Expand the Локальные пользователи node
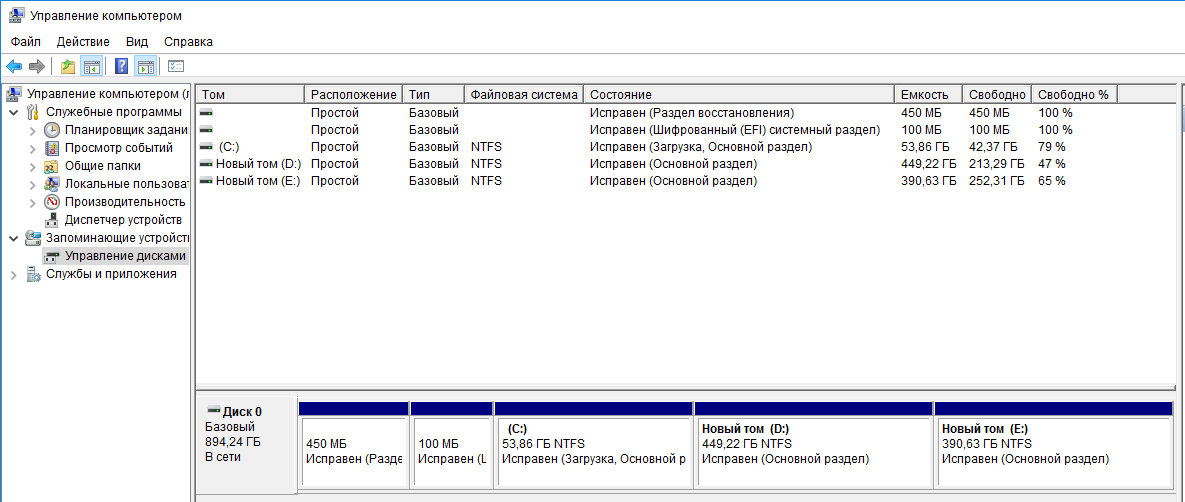Viewport: 1185px width, 502px height. pyautogui.click(x=32, y=184)
